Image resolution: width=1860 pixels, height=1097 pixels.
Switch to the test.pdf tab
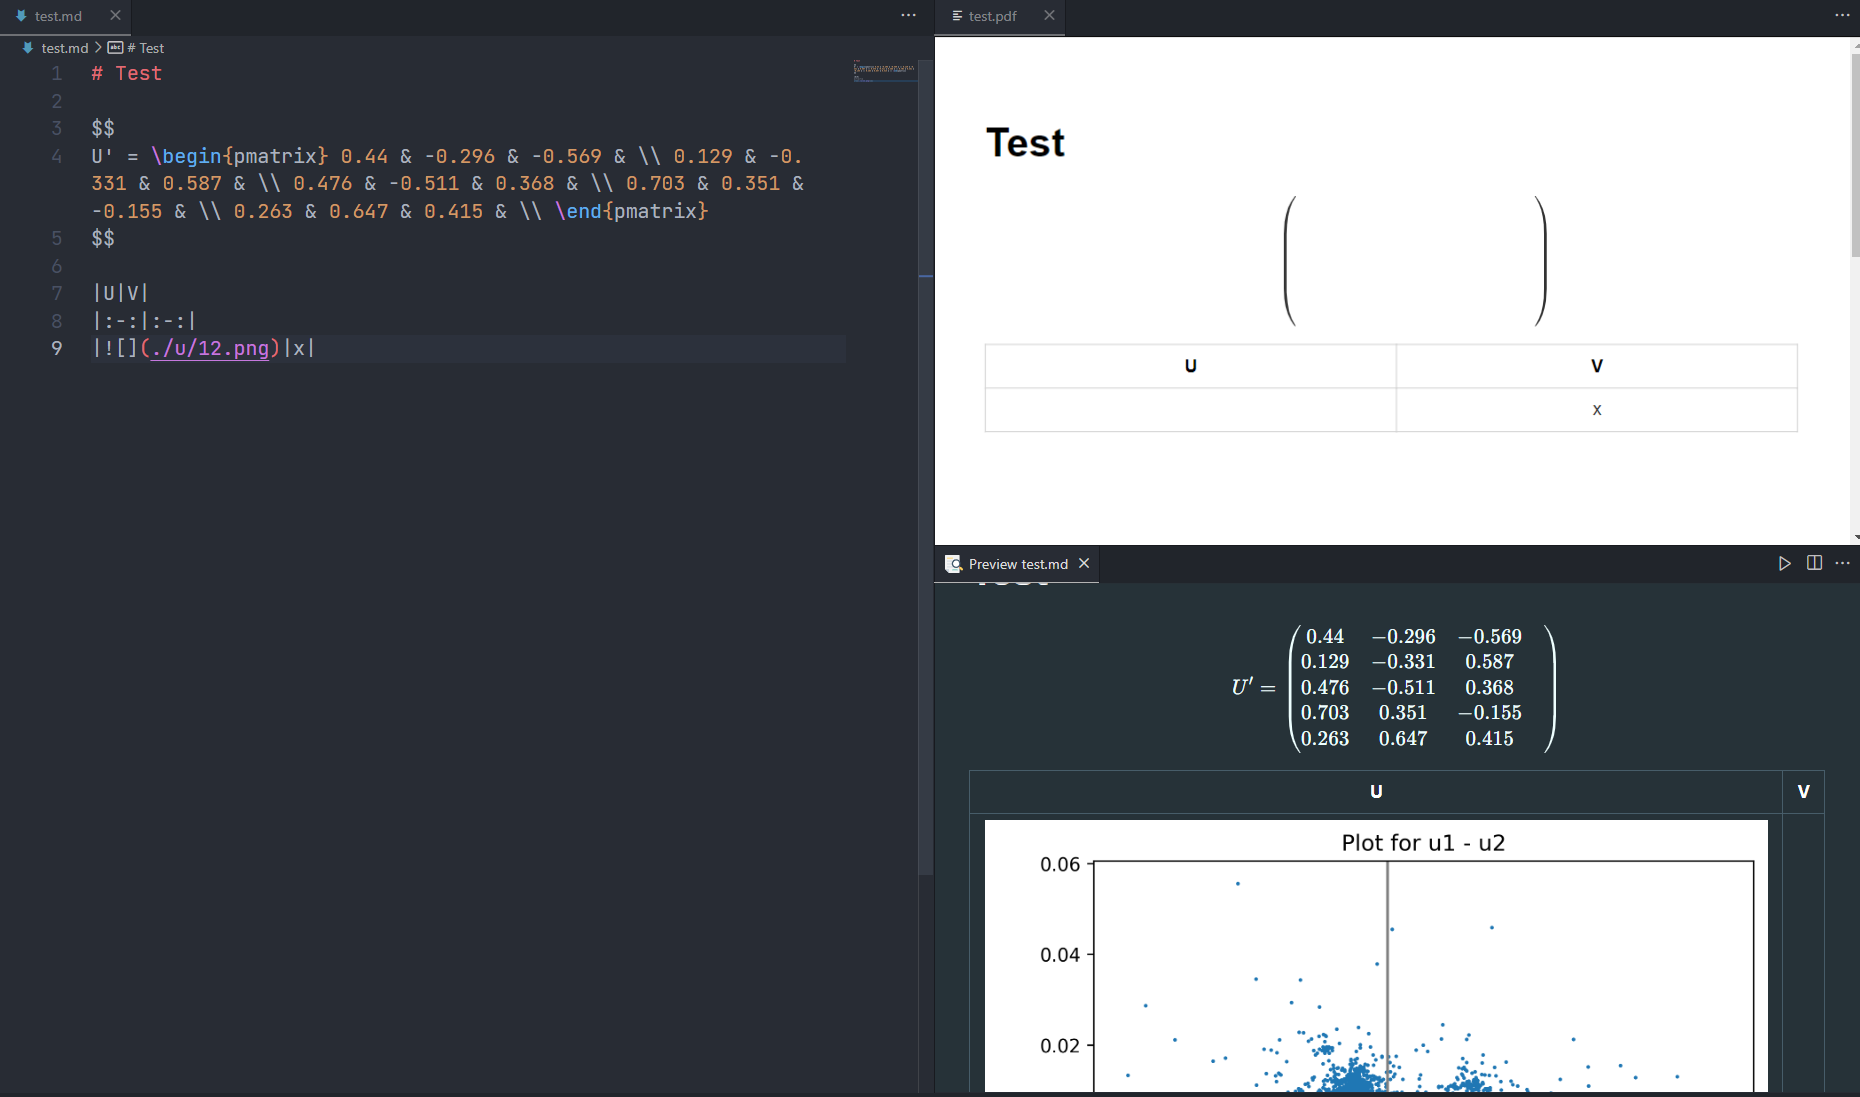click(x=992, y=16)
